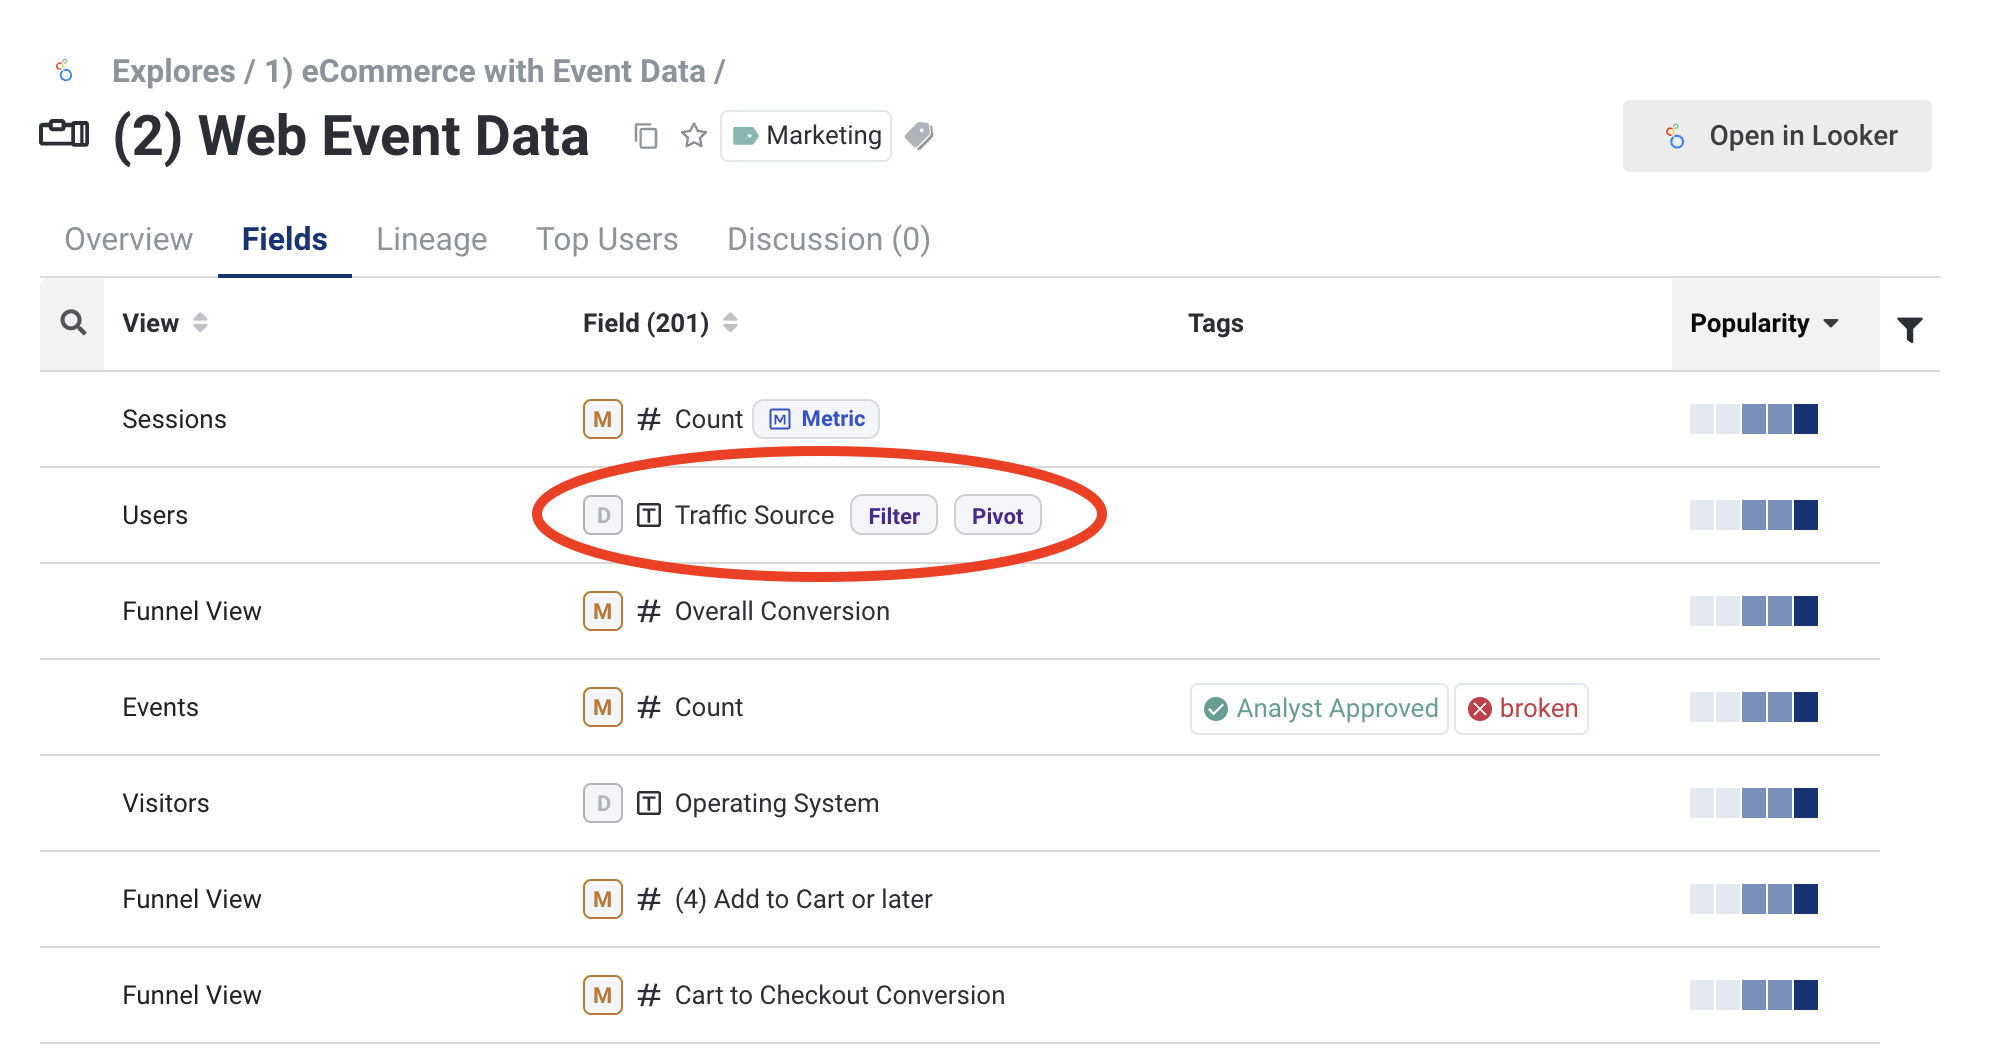The width and height of the screenshot is (2004, 1052).
Task: Click the measure badge on Sessions Count
Action: 602,419
